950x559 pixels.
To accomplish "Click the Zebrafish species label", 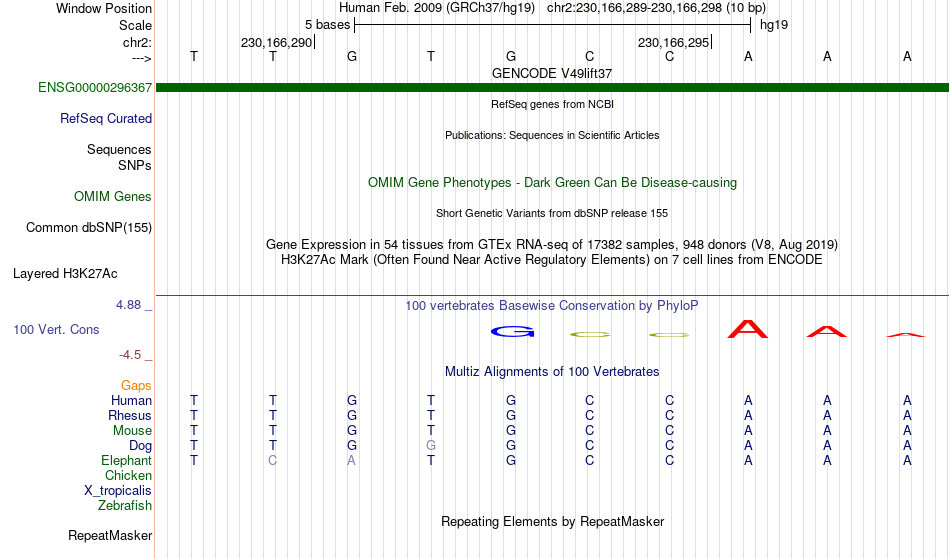I will pos(125,505).
